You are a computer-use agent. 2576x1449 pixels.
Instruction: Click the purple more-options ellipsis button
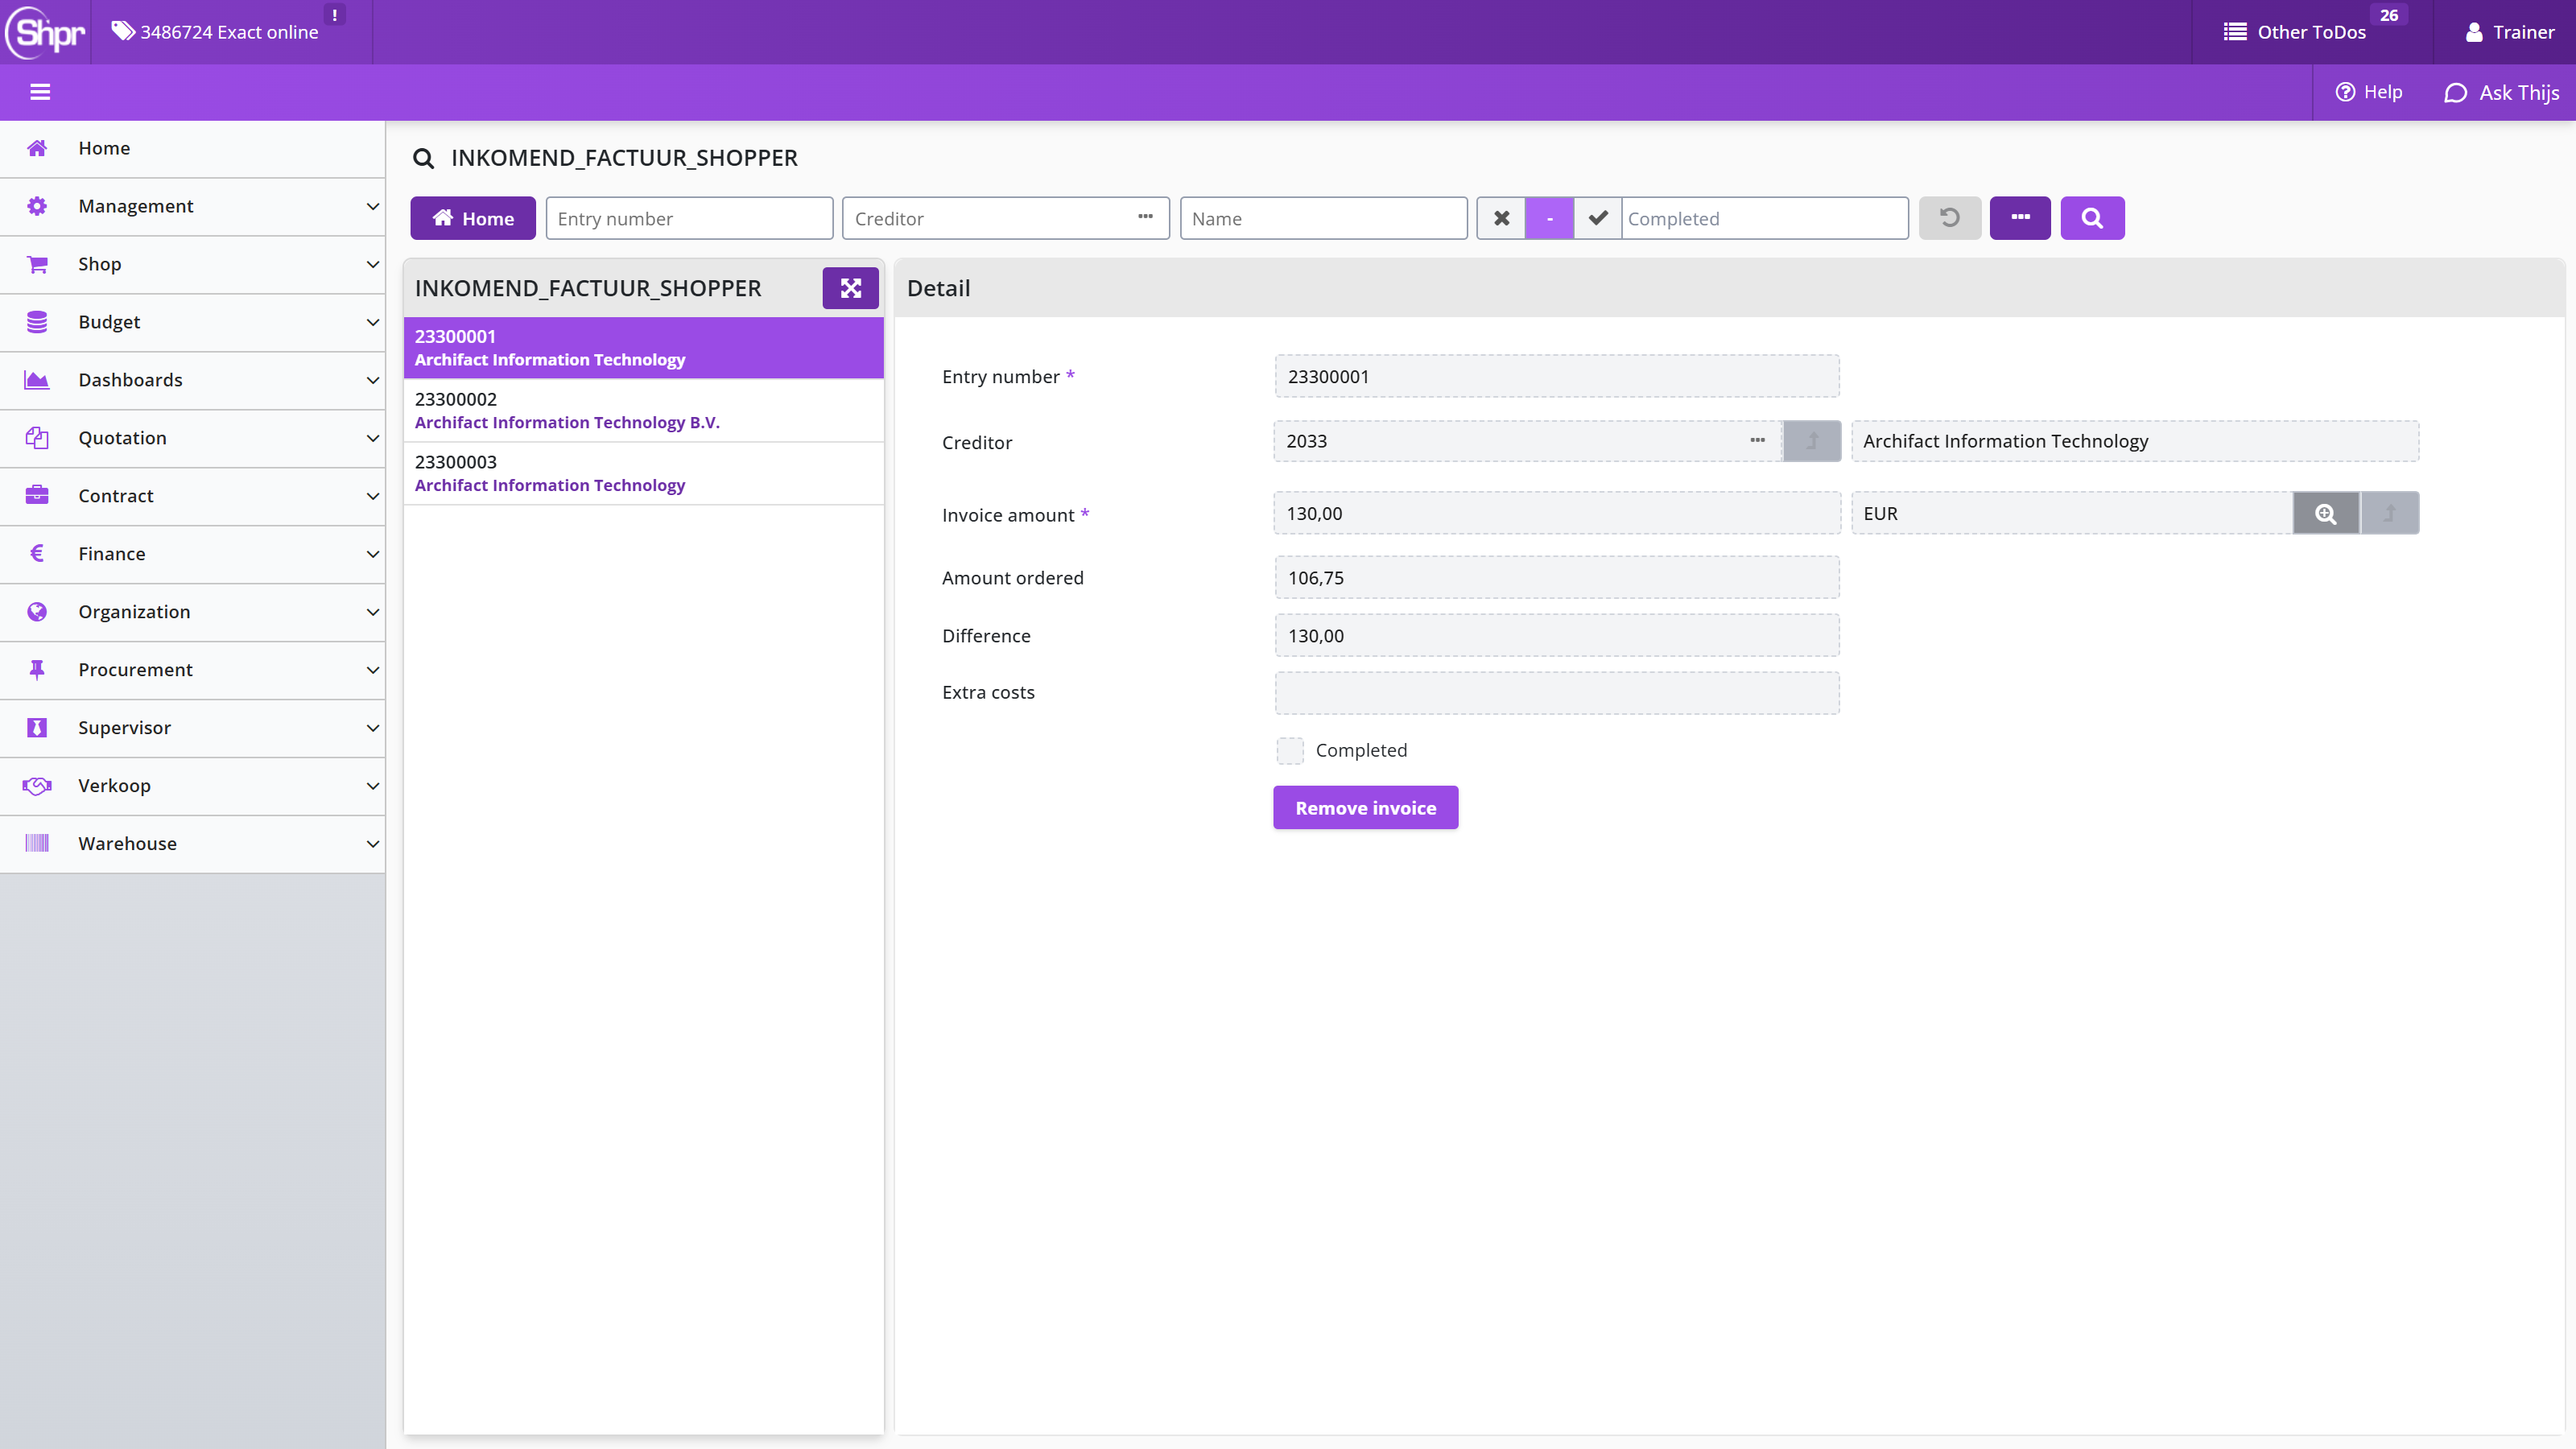2020,218
